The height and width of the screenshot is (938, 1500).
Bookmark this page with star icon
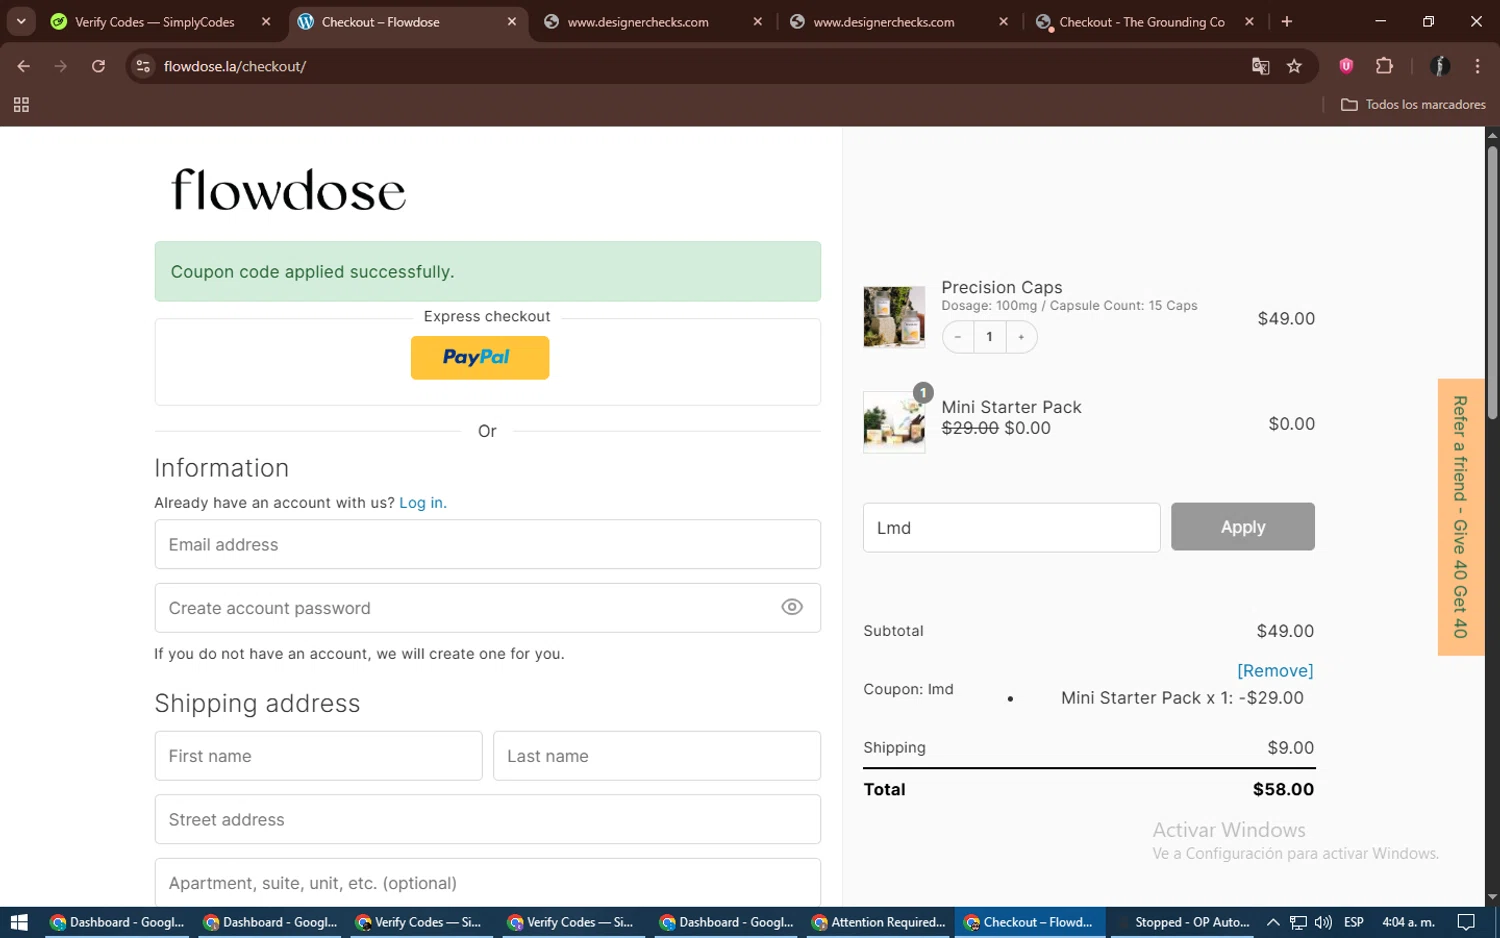(x=1294, y=66)
